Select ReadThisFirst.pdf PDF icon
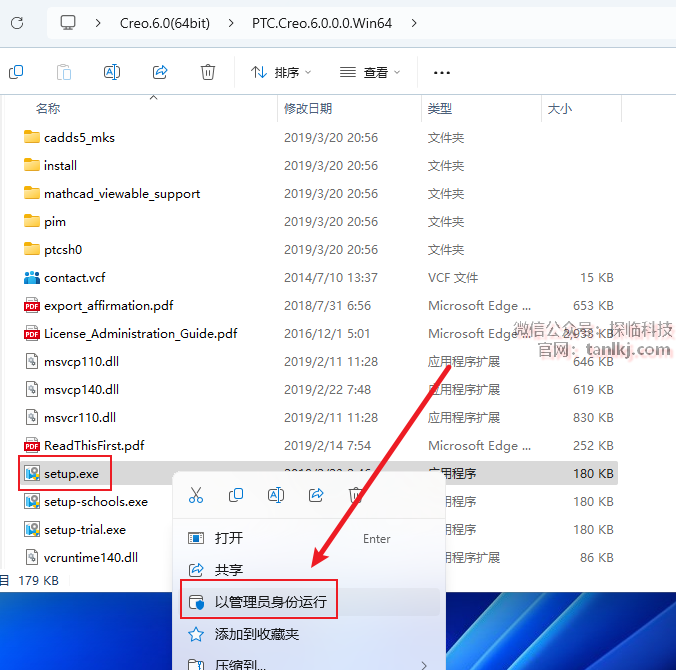The image size is (676, 670). [x=32, y=445]
